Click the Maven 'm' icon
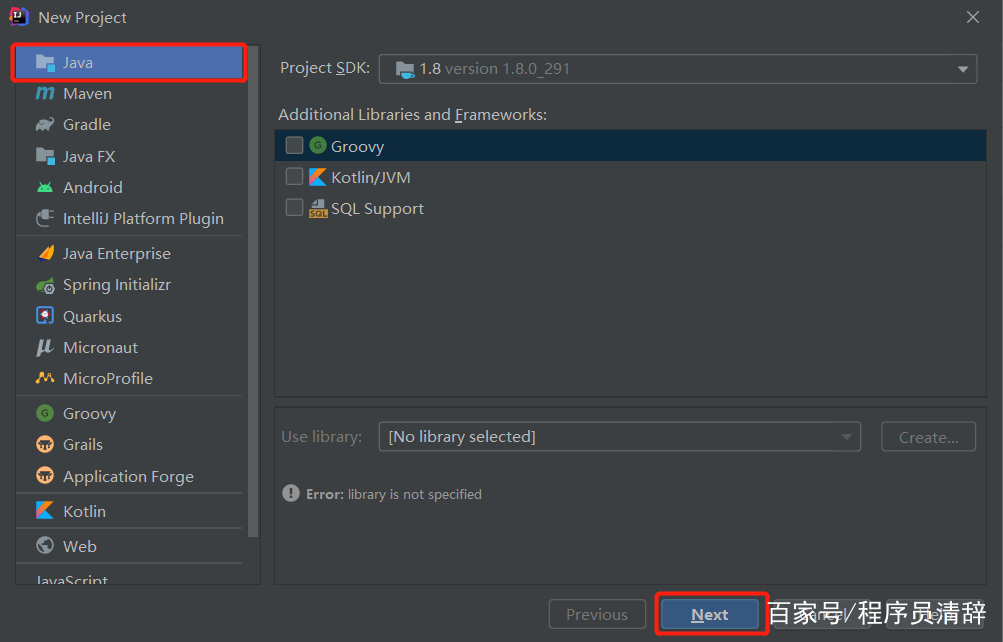Screen dimensions: 1003x642 tap(45, 93)
